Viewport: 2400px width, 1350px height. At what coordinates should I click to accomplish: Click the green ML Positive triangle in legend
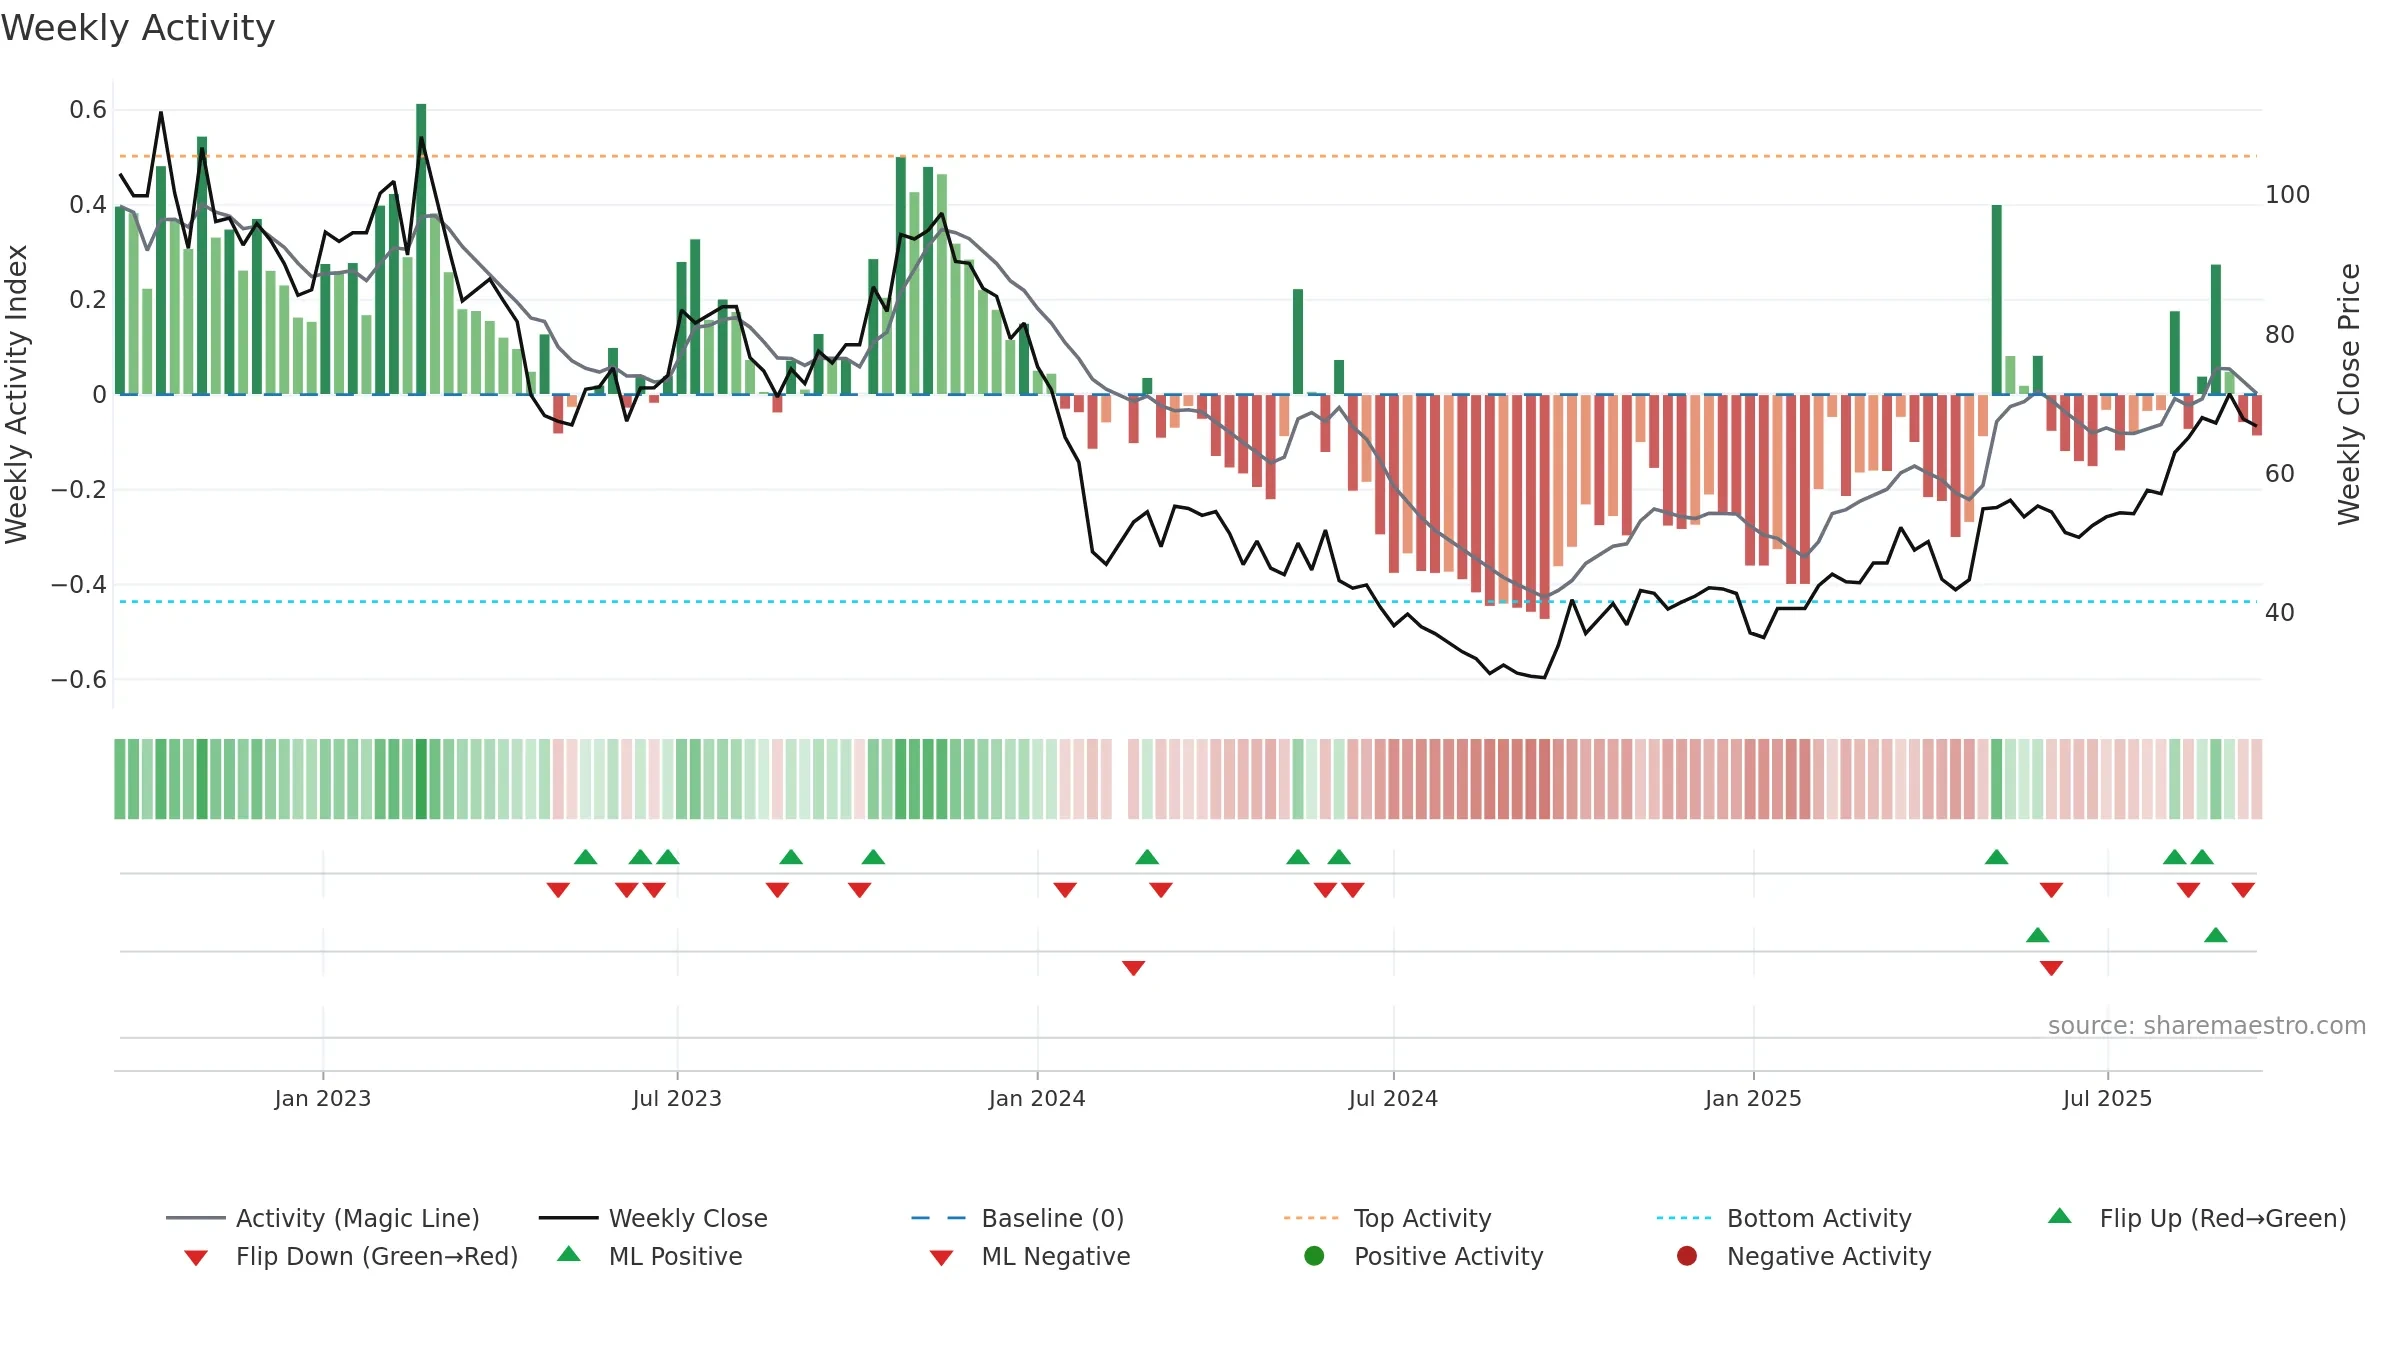click(569, 1254)
